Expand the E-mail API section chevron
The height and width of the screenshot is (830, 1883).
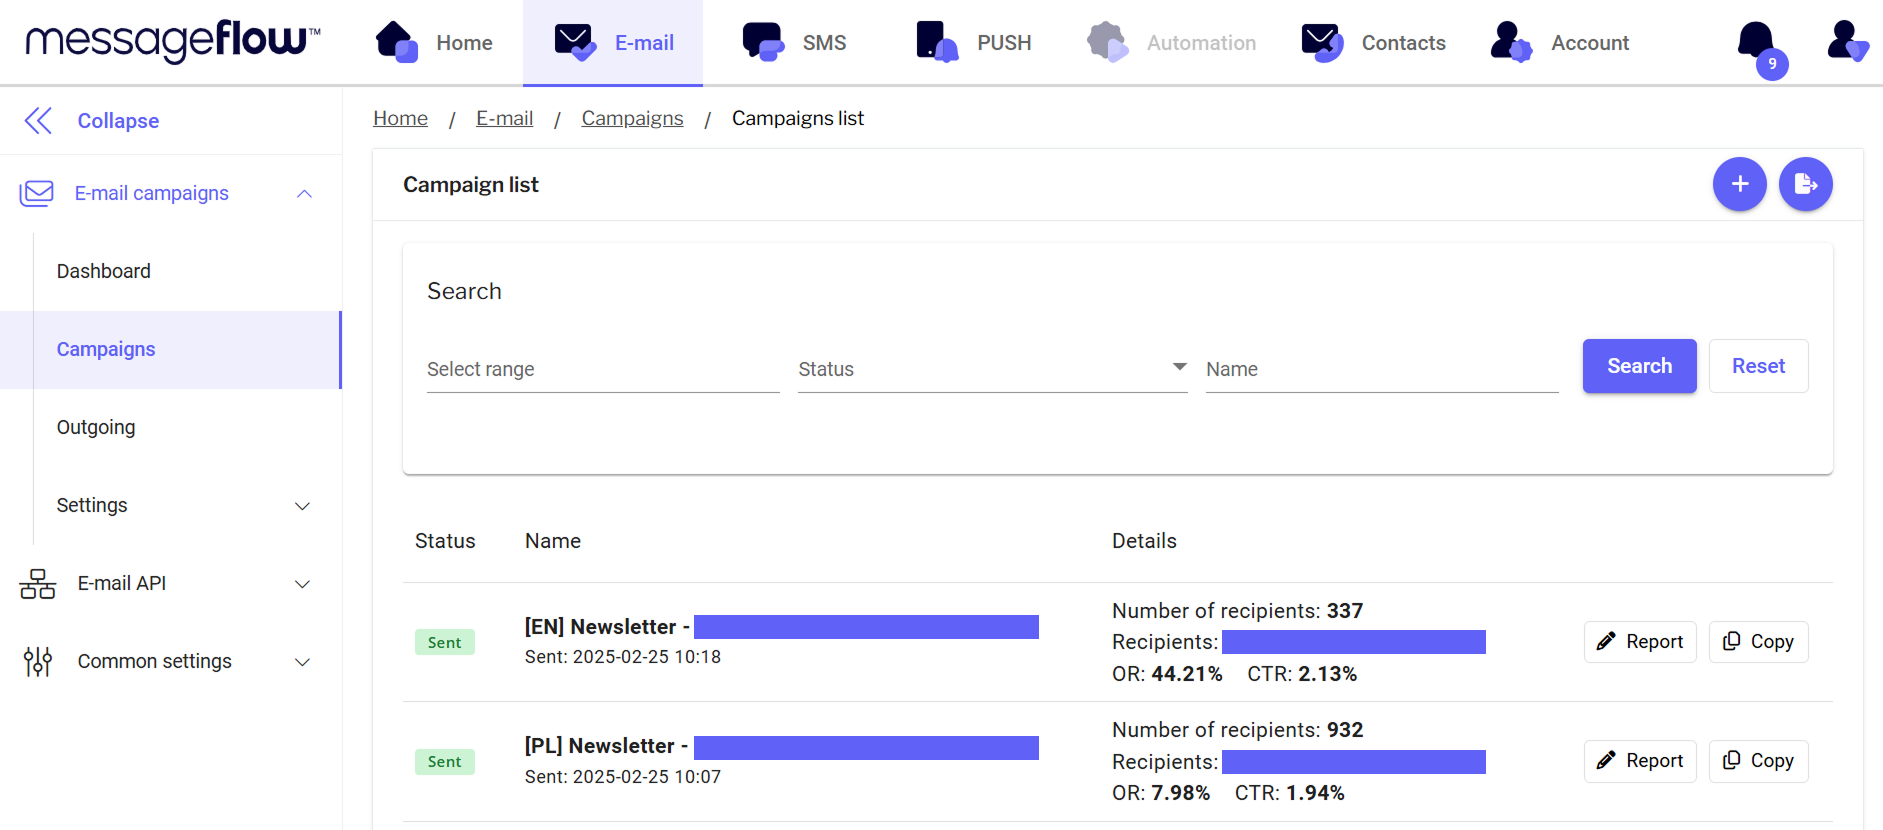[302, 584]
